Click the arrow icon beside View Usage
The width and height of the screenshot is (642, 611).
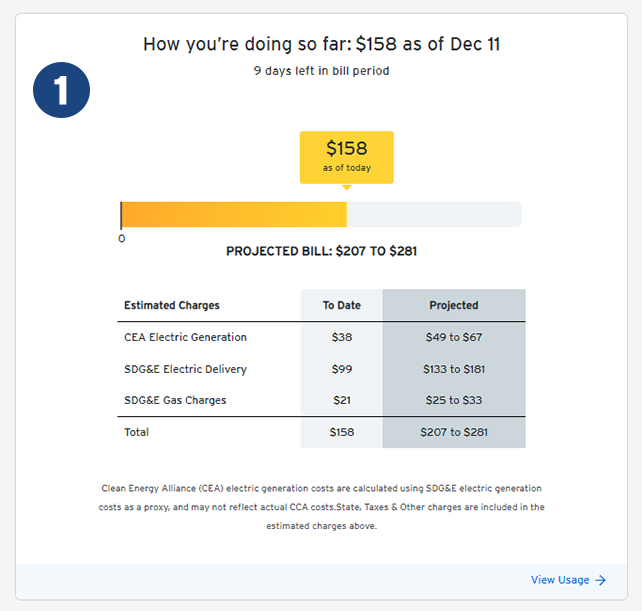tap(600, 580)
